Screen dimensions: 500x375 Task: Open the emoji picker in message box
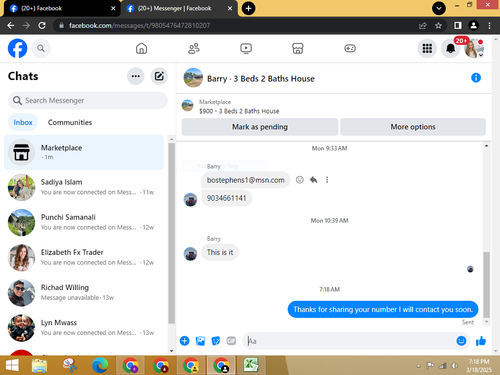point(461,341)
